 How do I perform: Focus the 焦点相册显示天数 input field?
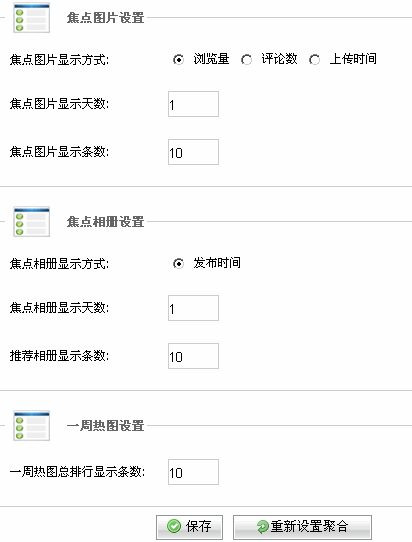coord(193,308)
